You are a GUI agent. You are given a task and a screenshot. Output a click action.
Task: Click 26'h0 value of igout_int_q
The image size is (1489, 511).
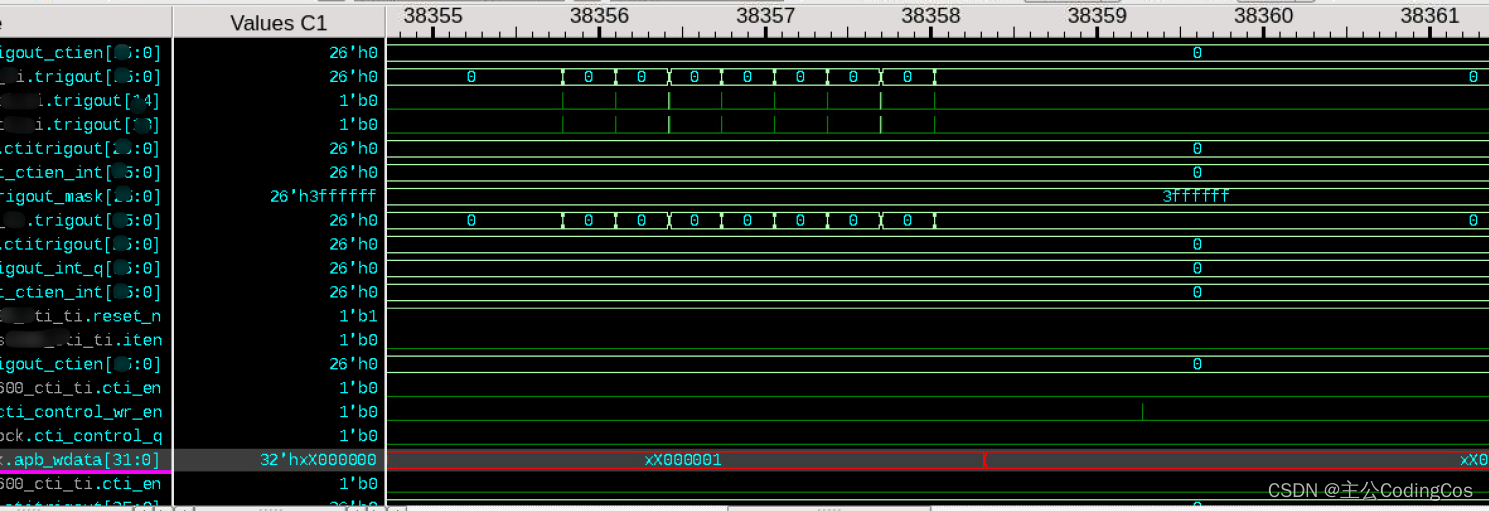click(x=353, y=268)
